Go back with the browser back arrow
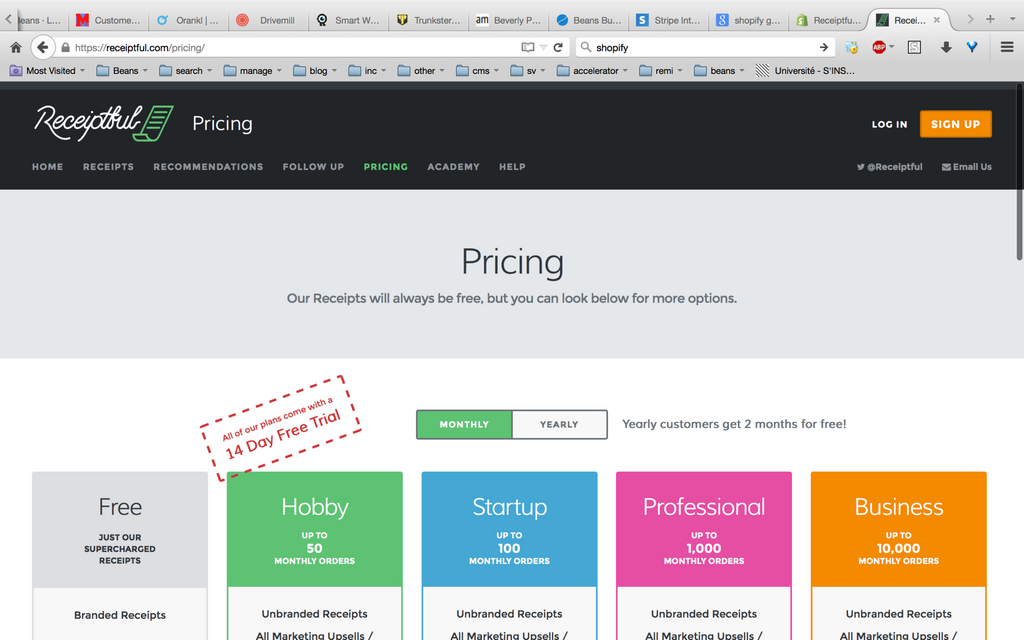The image size is (1024, 640). click(x=42, y=47)
